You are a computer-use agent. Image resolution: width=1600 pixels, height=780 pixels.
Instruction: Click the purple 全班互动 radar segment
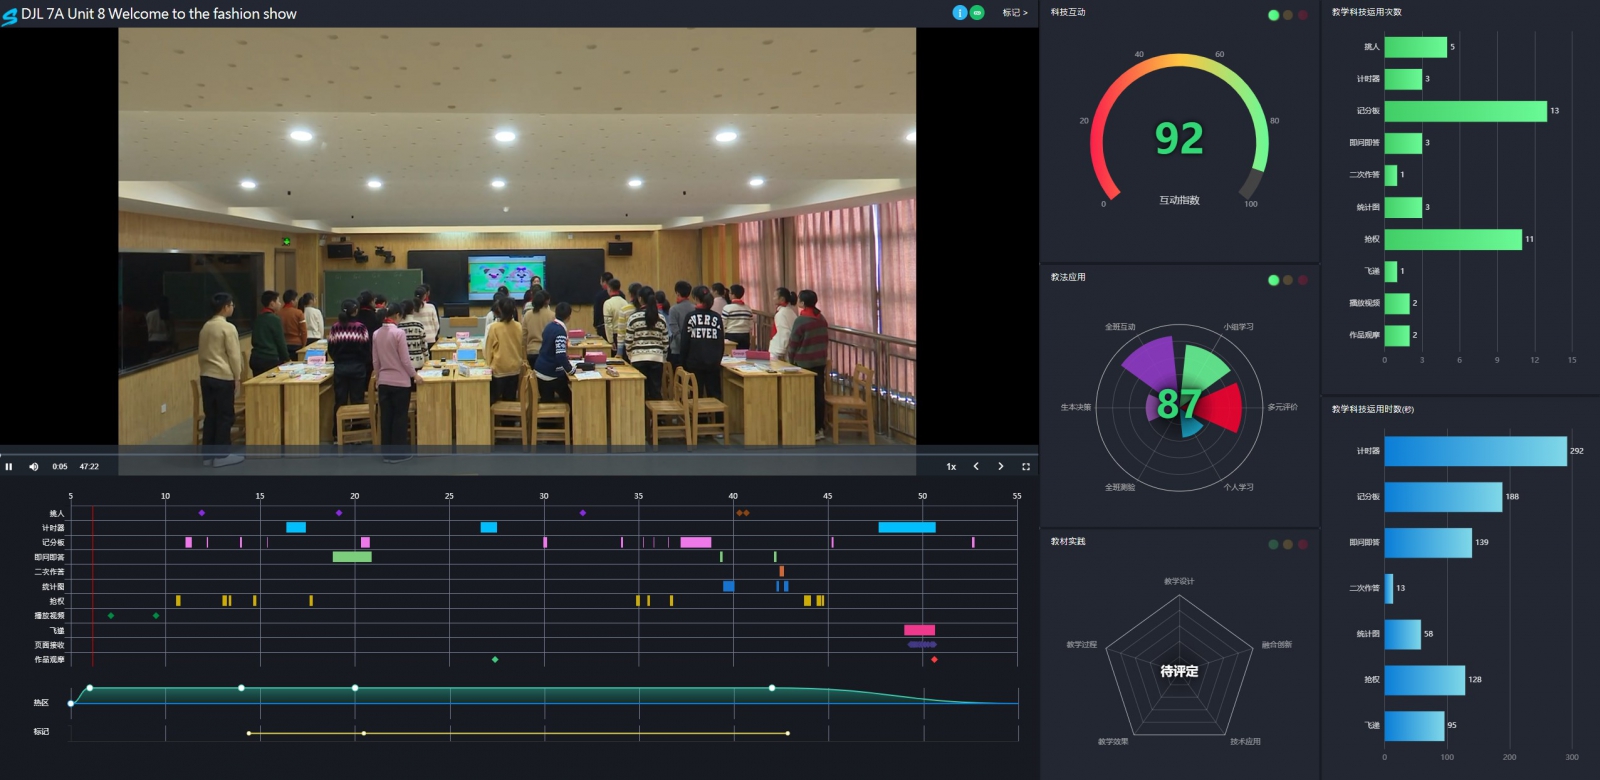click(1150, 362)
